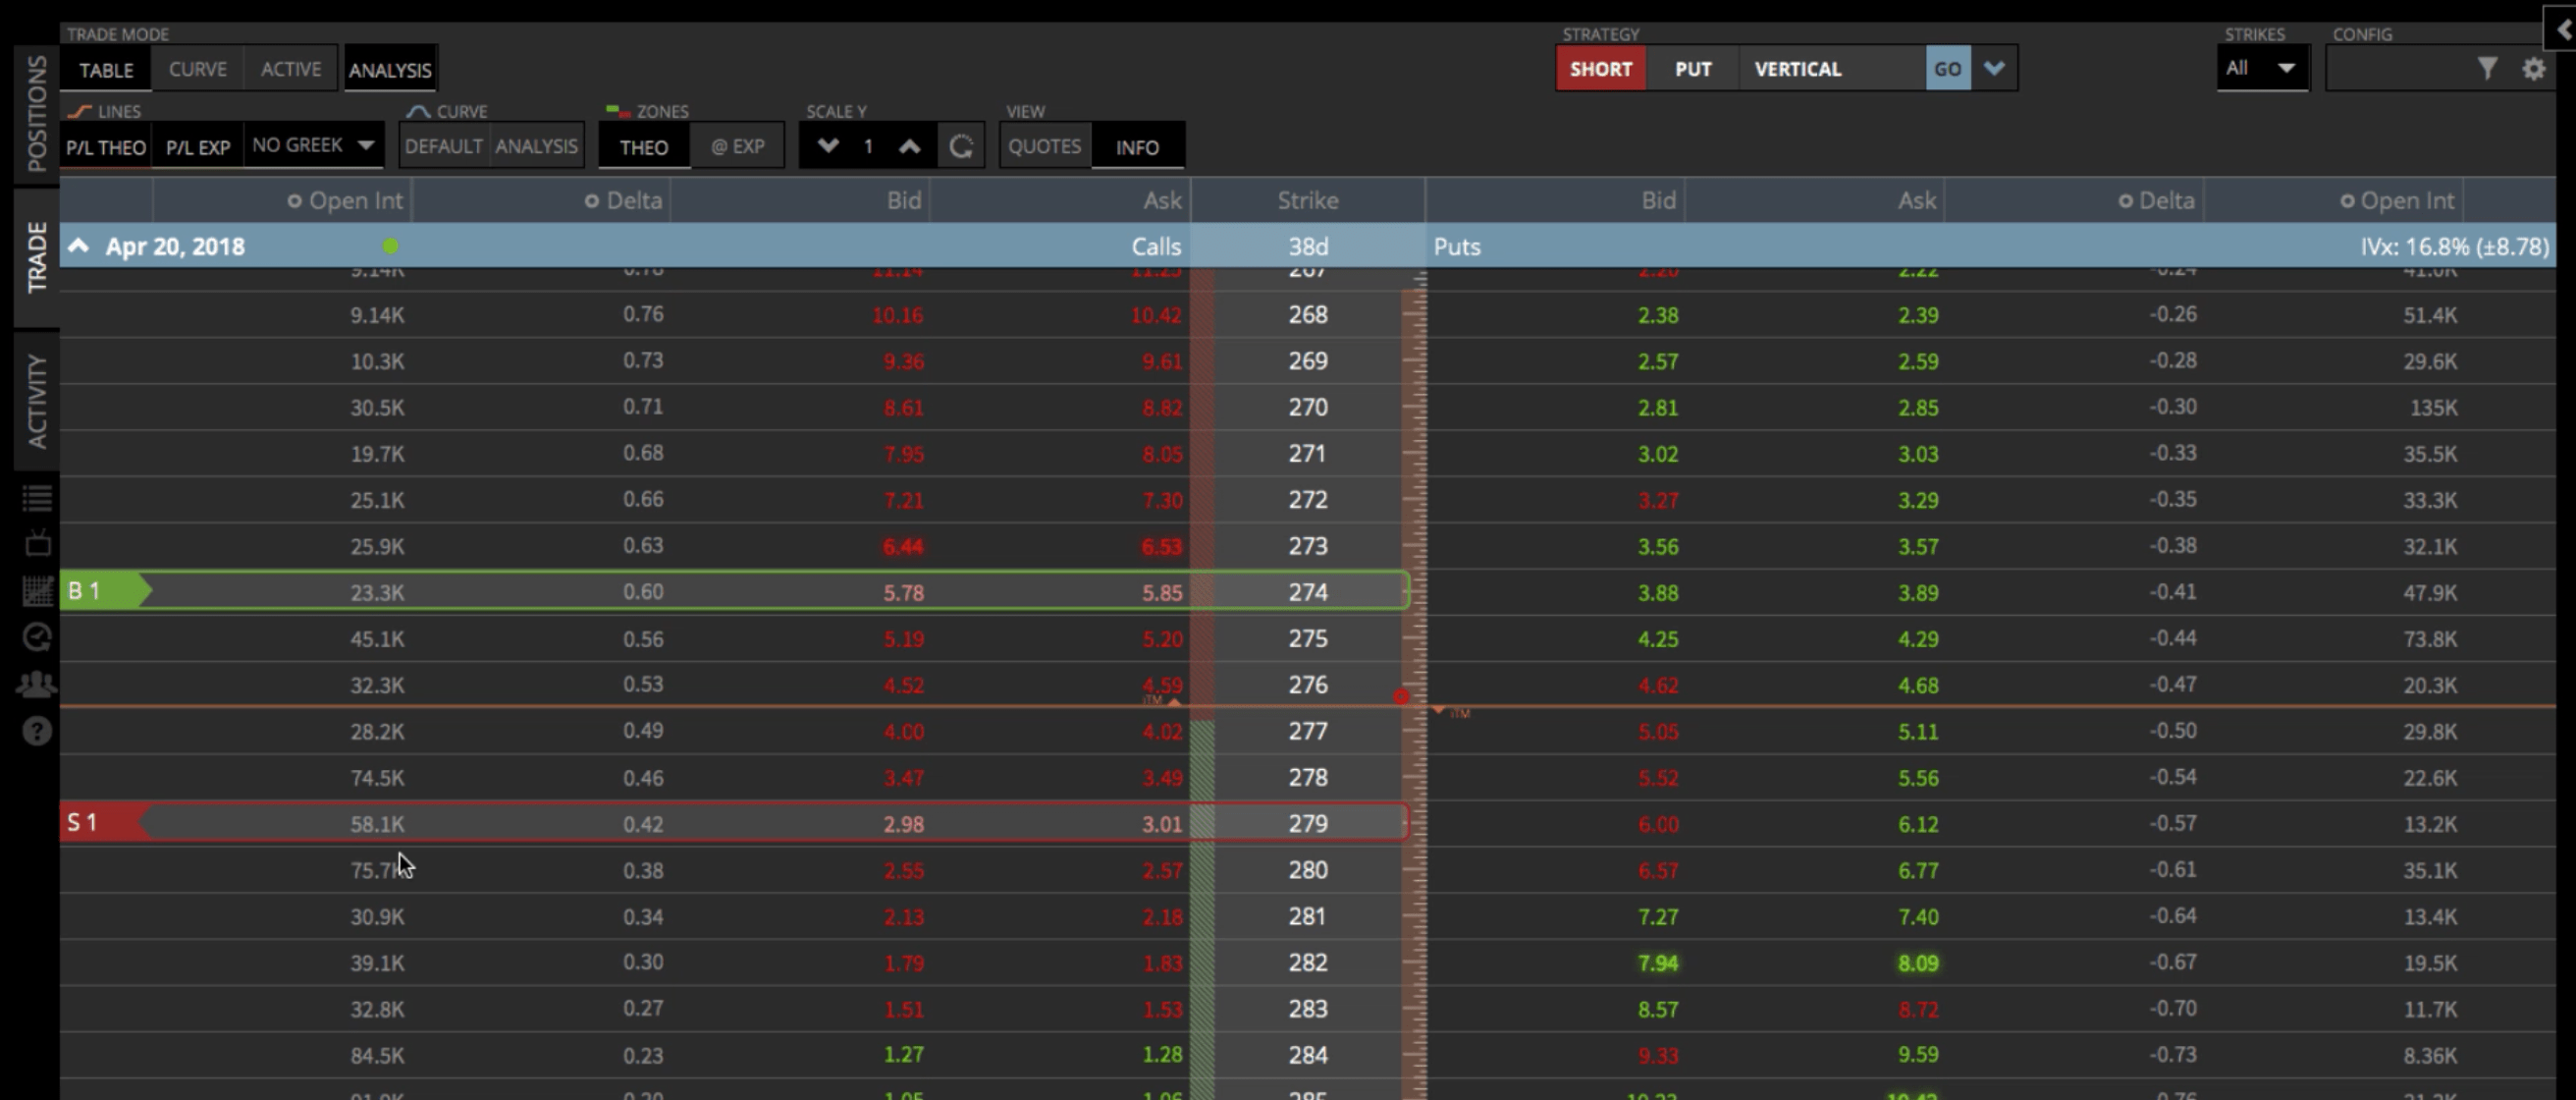Click the 279 call ask 3.01
Viewport: 2576px width, 1100px height.
[x=1162, y=824]
